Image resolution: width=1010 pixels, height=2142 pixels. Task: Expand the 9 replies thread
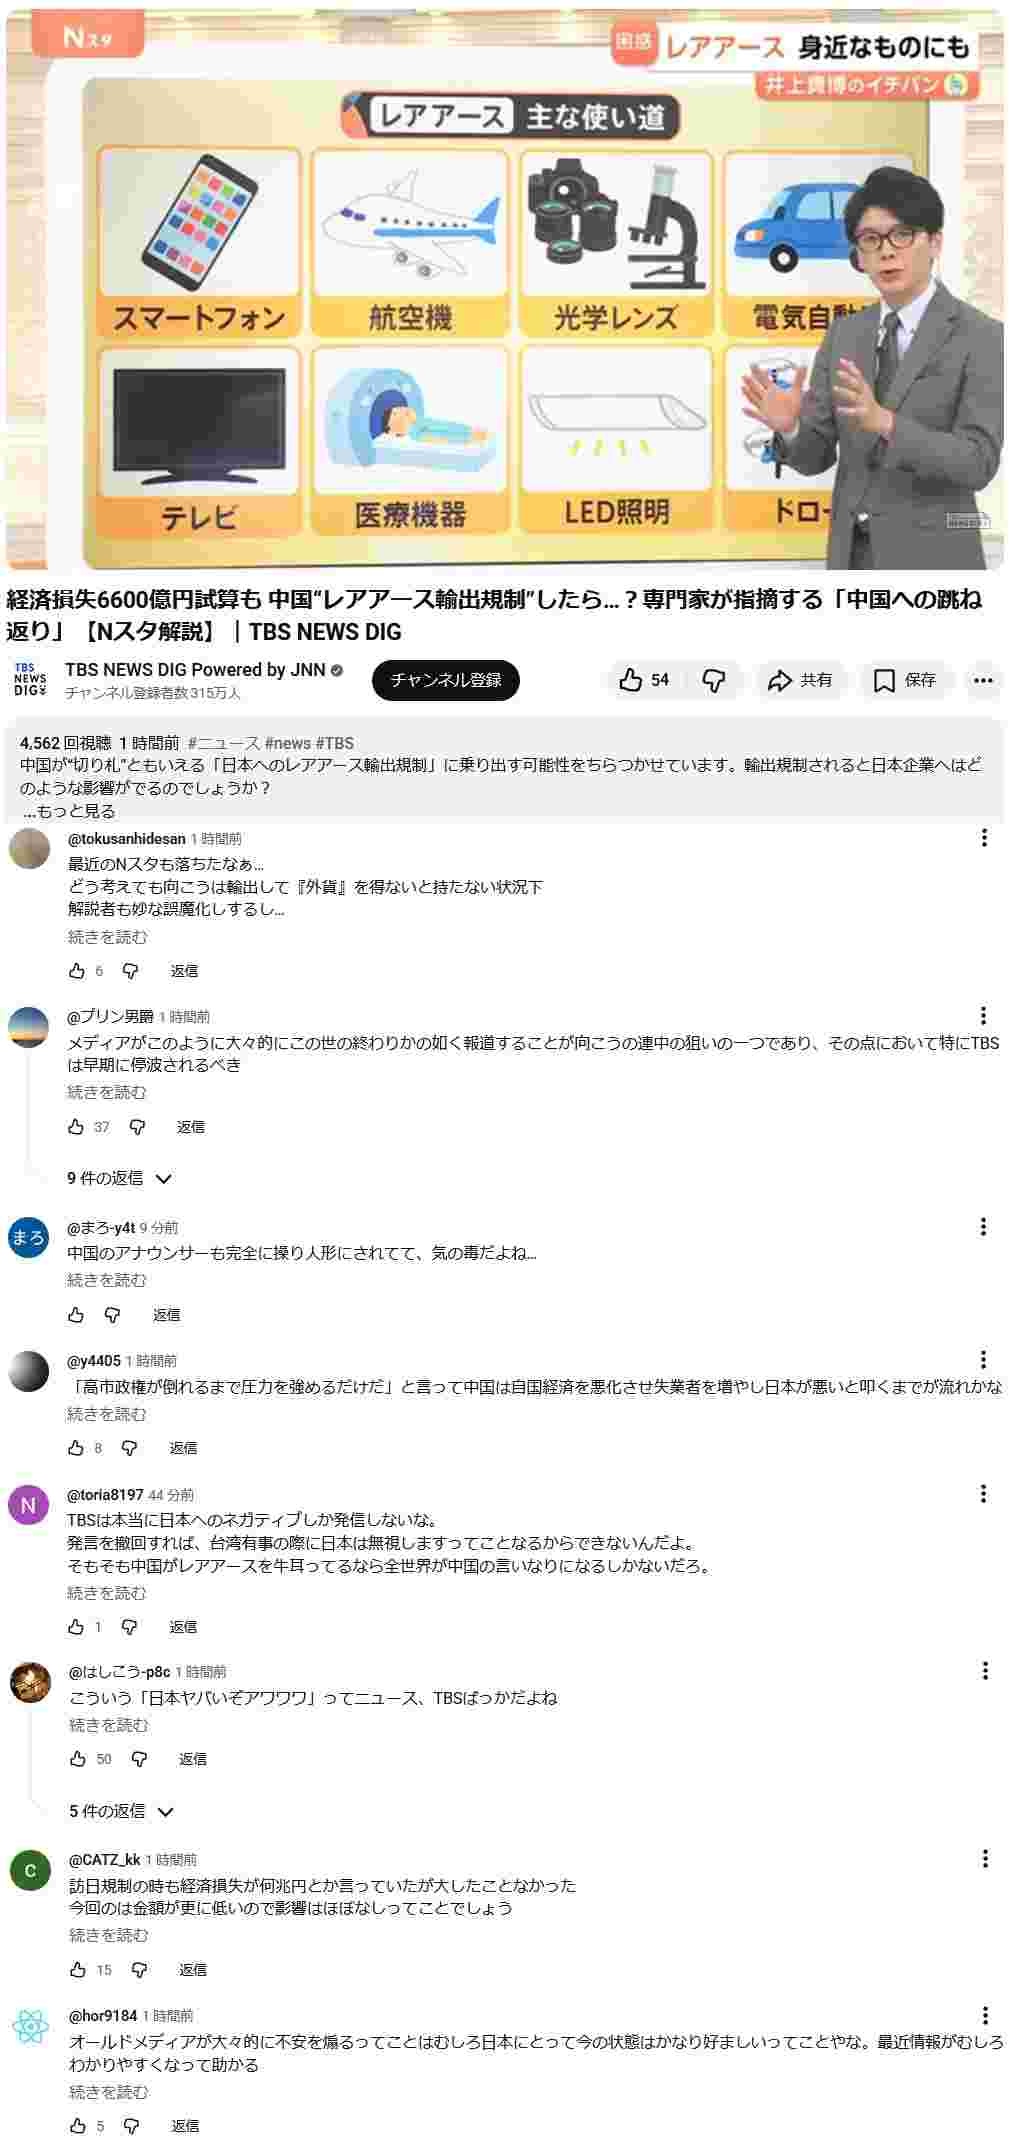(120, 1179)
